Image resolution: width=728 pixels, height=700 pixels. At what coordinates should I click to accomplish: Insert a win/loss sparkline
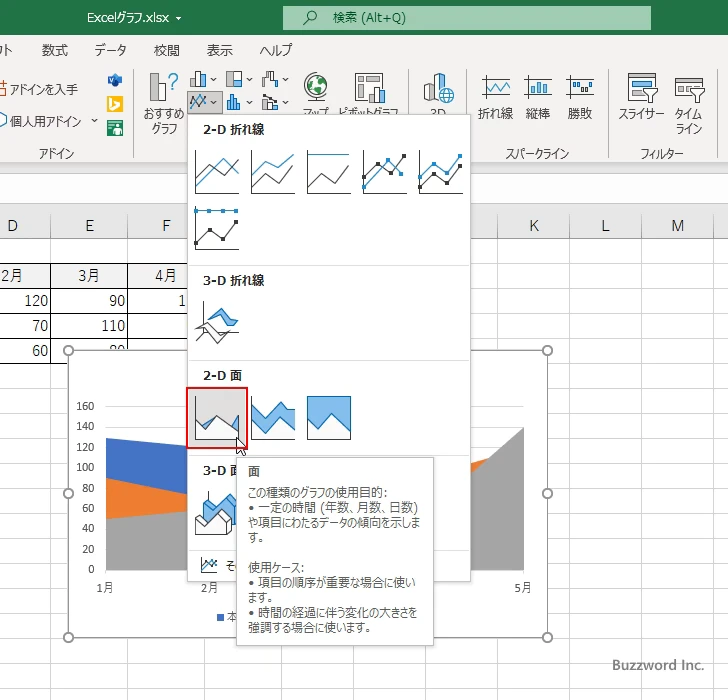pos(580,97)
